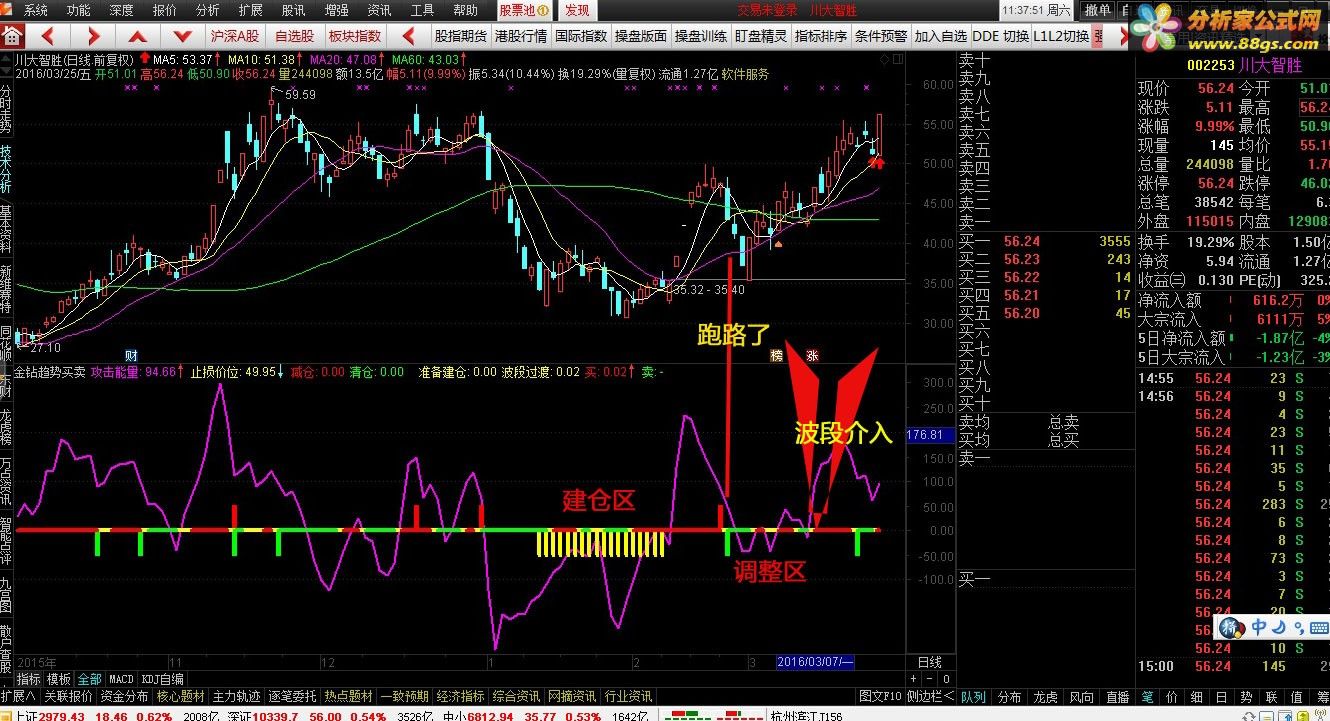Viewport: 1330px width, 721px height.
Task: Open the 热点题材 bottom tab
Action: coord(349,696)
